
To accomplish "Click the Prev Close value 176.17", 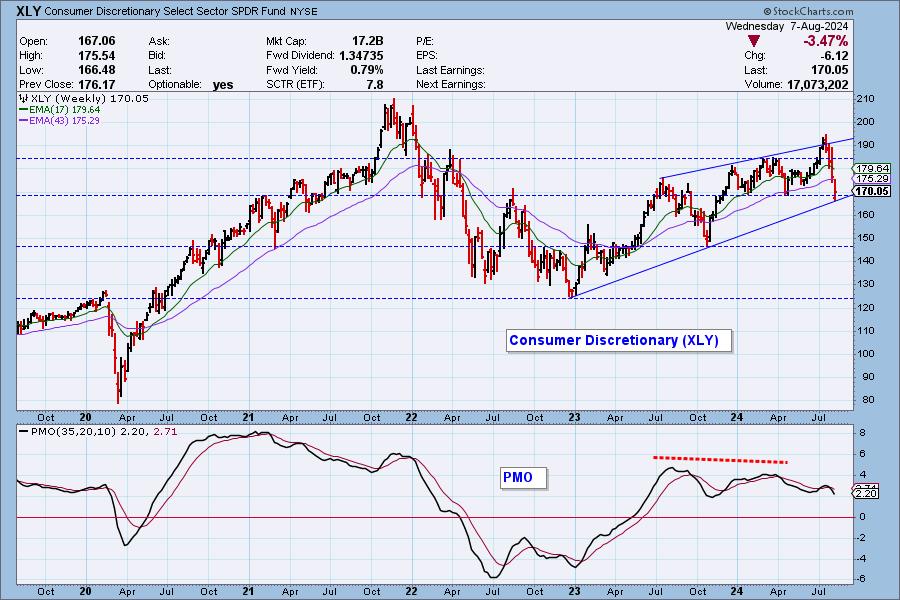I will tap(96, 84).
